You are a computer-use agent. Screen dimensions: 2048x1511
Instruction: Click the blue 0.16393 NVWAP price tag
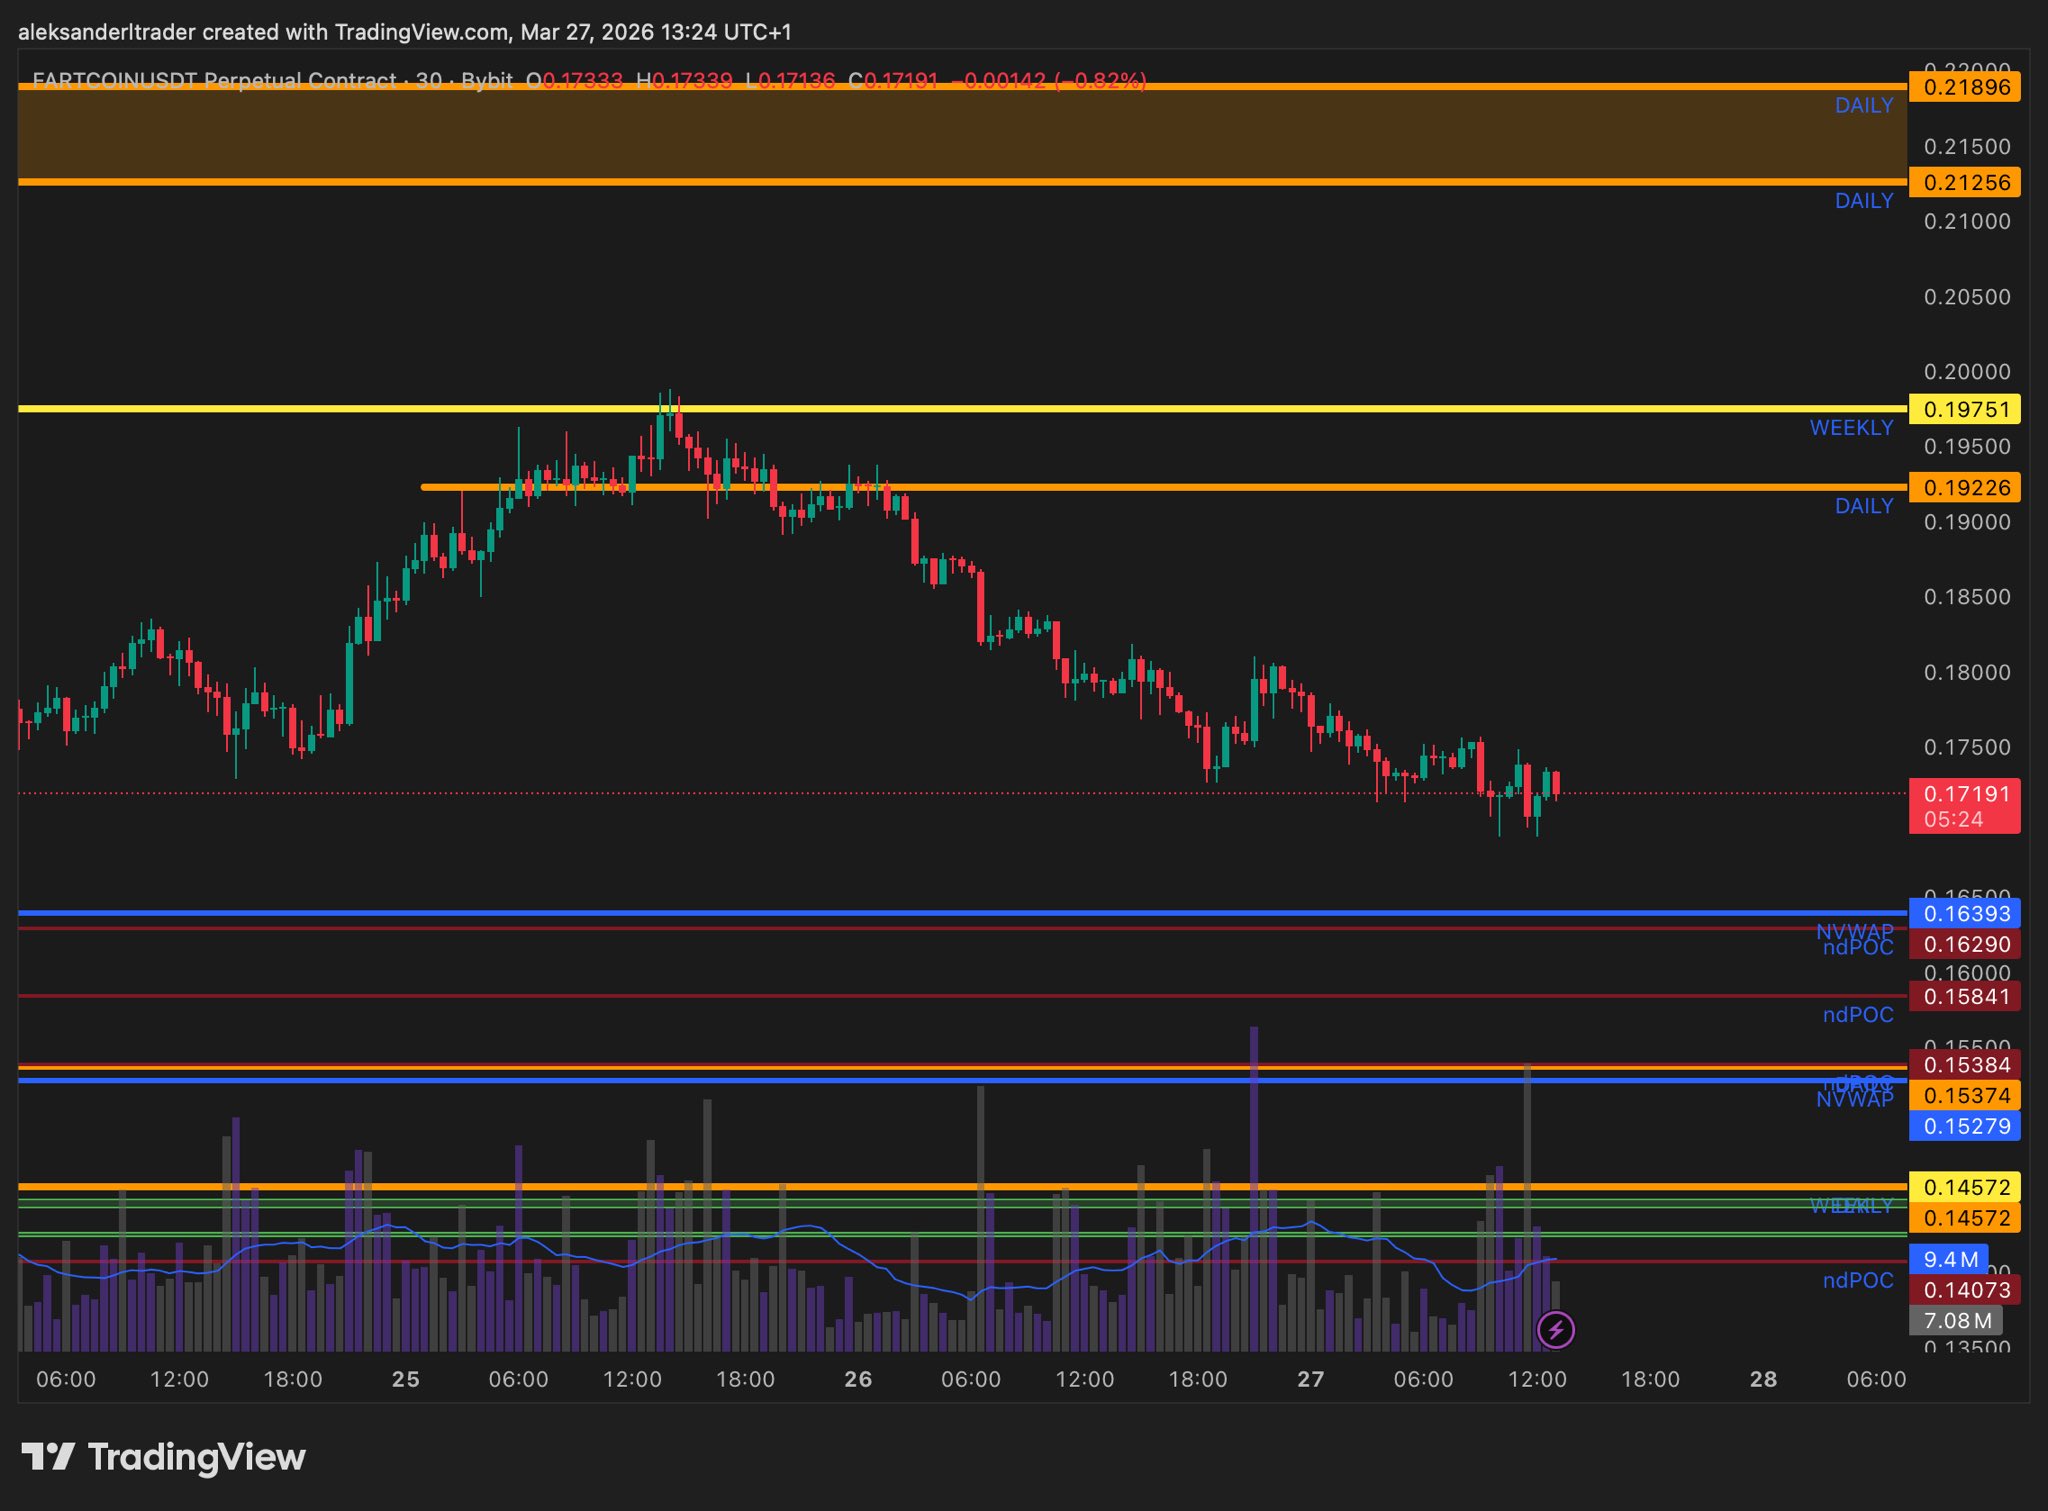1964,913
